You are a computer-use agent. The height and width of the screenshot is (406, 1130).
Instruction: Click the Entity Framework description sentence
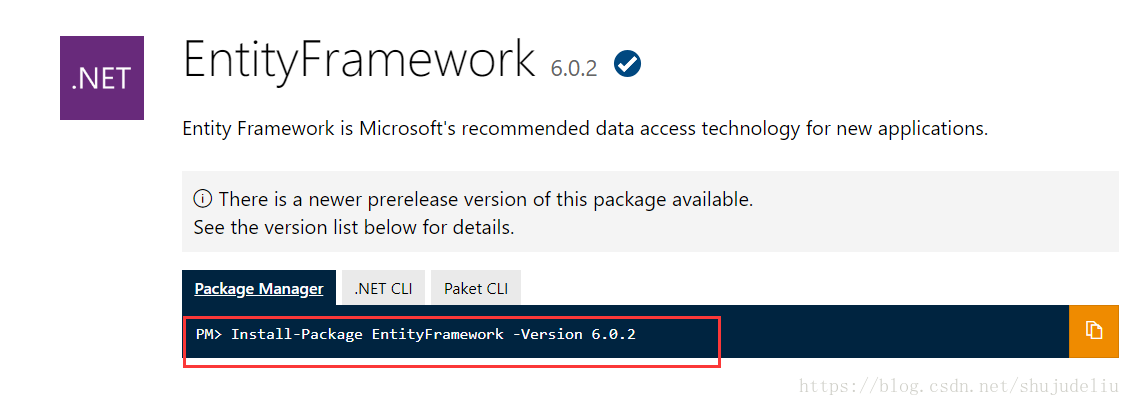coord(585,130)
